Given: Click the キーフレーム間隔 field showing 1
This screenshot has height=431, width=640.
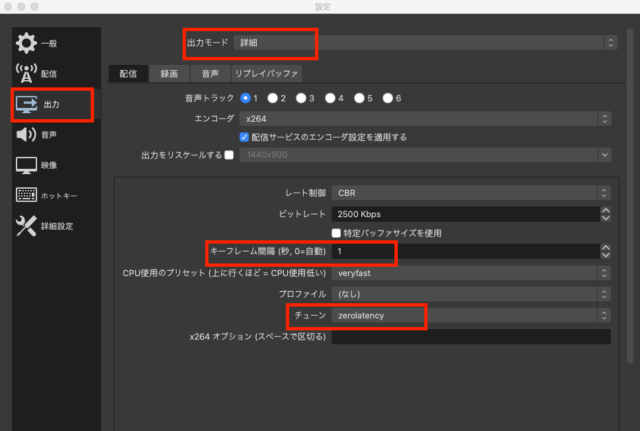Looking at the screenshot, I should pos(466,251).
